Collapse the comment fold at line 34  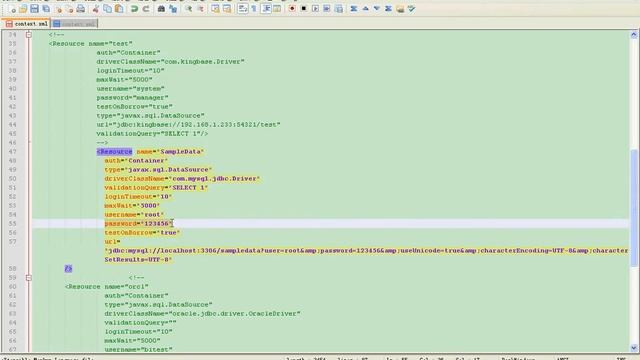pos(29,35)
